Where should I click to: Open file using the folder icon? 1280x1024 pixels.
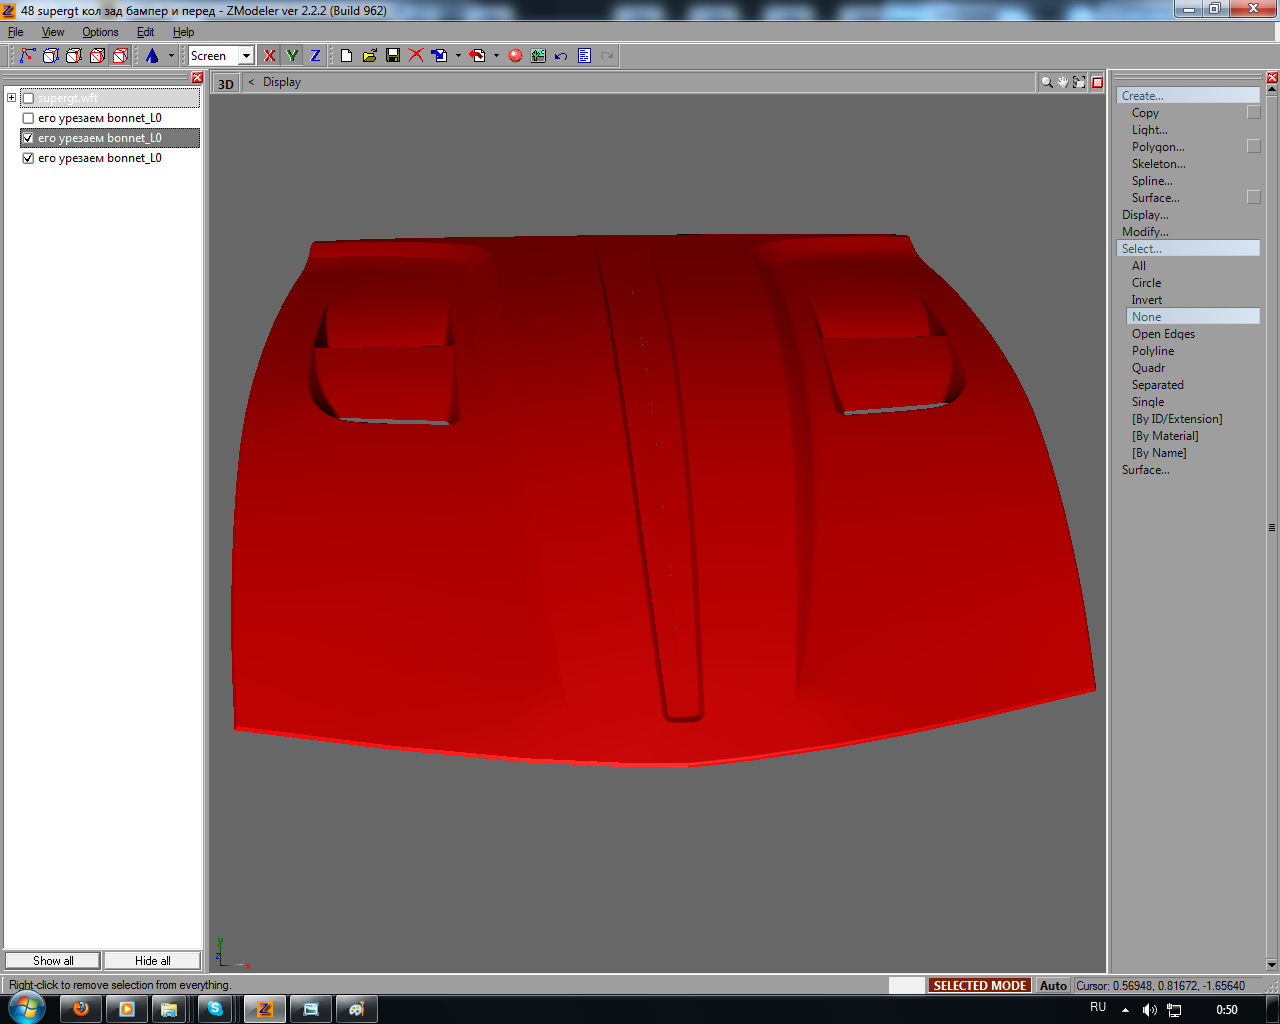tap(370, 56)
